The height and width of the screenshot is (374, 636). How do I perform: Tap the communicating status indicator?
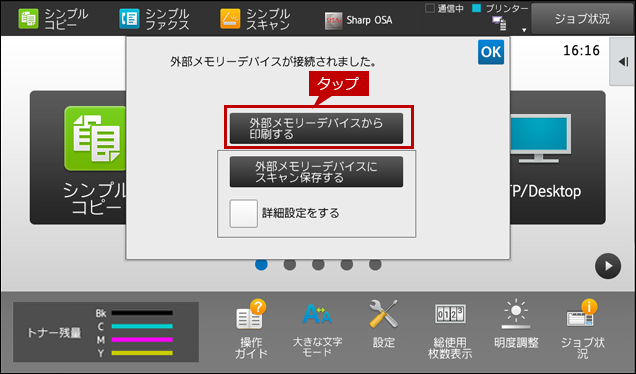(444, 9)
